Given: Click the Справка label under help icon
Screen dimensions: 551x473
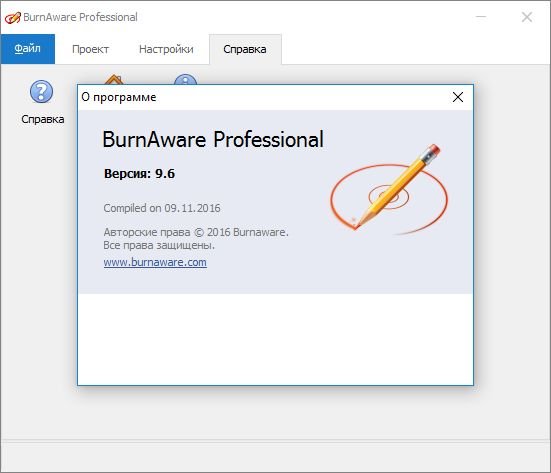Looking at the screenshot, I should (x=43, y=119).
